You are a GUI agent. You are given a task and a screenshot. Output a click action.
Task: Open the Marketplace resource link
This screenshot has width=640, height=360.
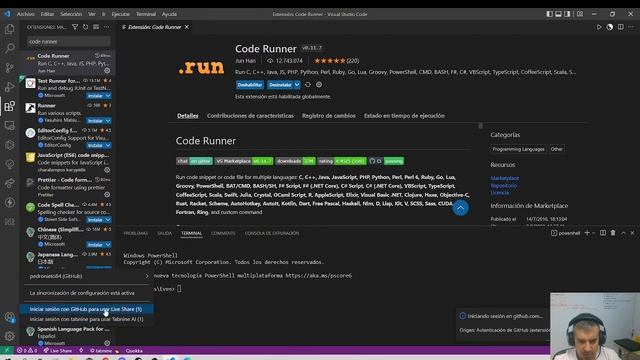[504, 178]
